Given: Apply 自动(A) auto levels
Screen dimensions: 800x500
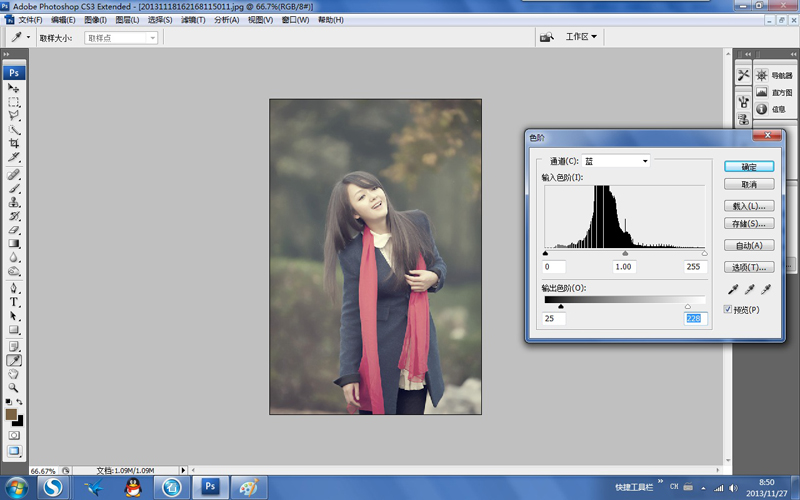Looking at the screenshot, I should pos(749,245).
